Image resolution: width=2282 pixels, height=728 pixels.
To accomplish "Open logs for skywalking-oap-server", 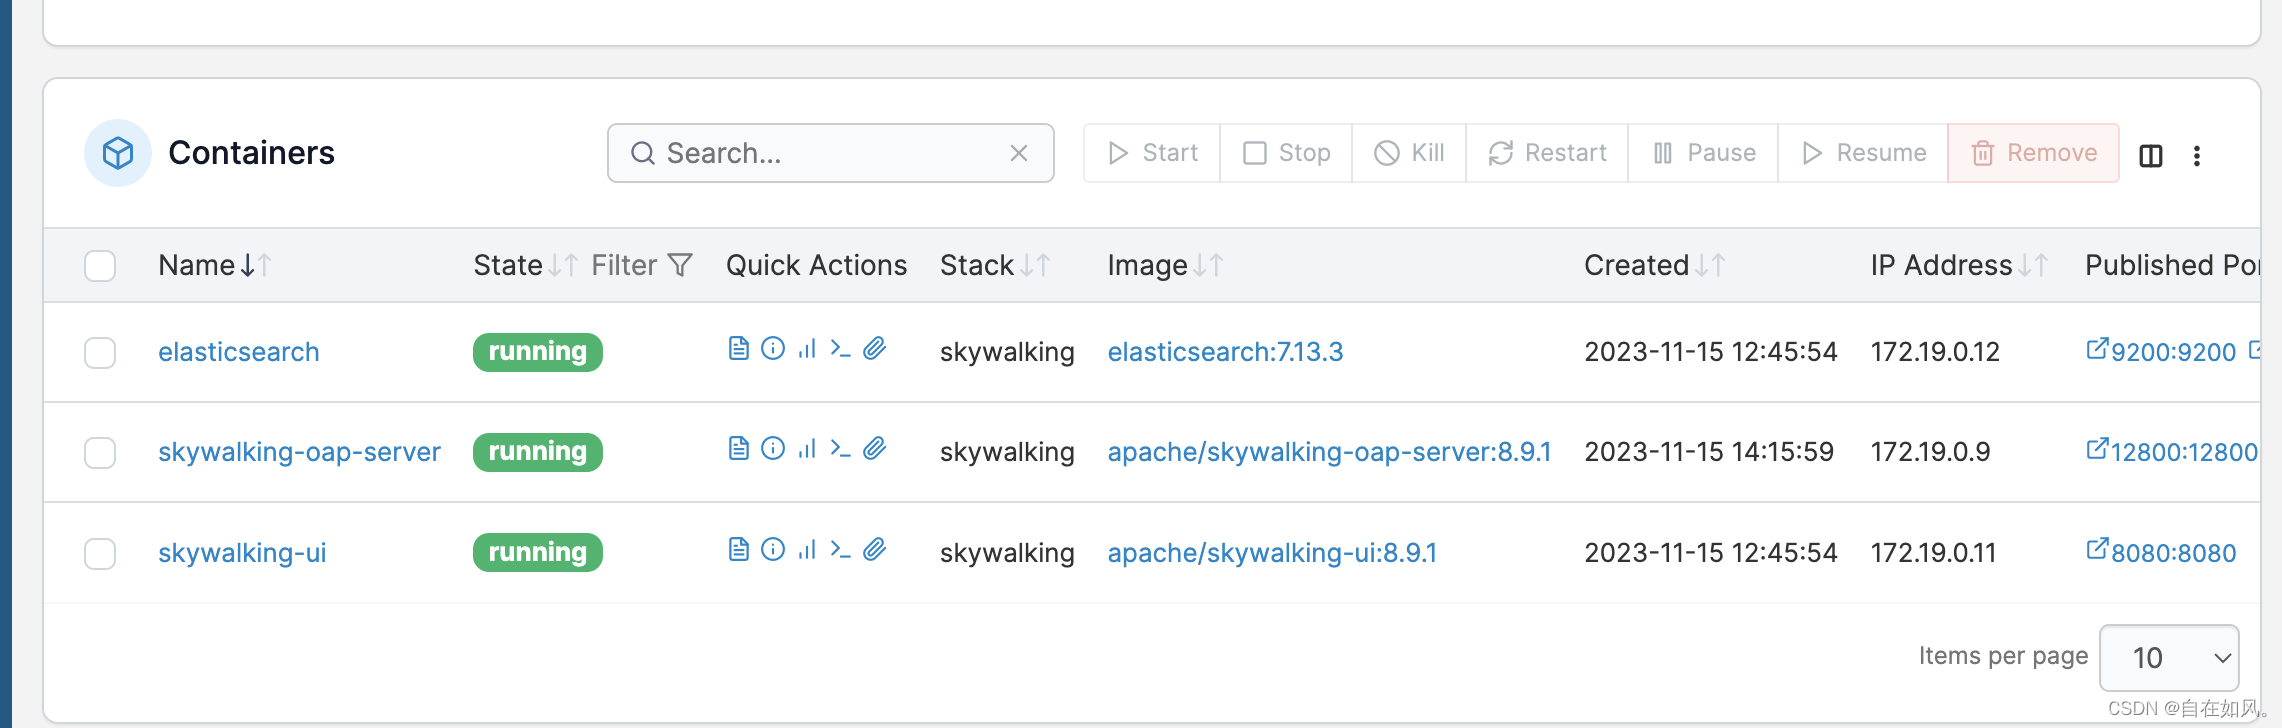I will (x=739, y=448).
